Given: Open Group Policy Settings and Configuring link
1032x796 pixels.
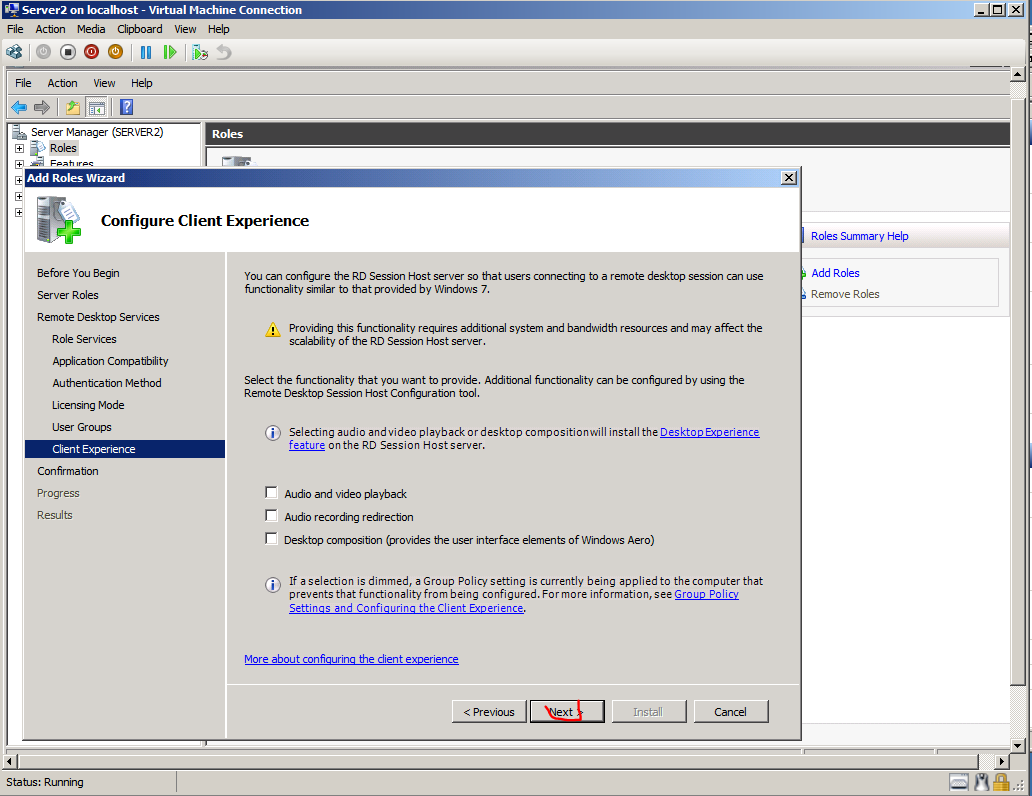Looking at the screenshot, I should 406,608.
